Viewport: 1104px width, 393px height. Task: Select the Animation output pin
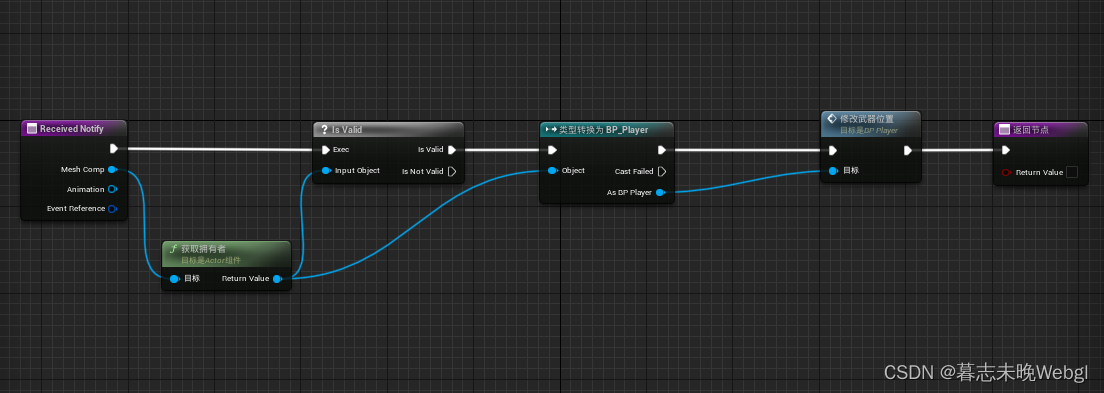112,189
